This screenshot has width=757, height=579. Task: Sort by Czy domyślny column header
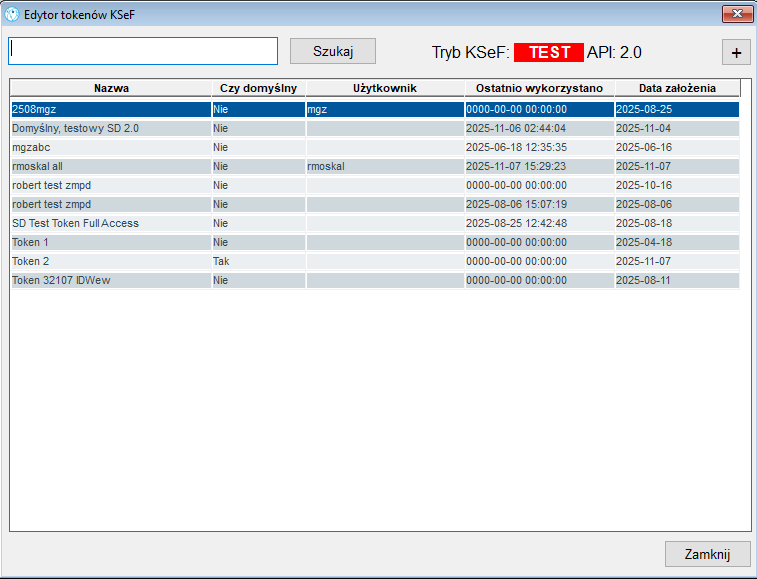[258, 88]
